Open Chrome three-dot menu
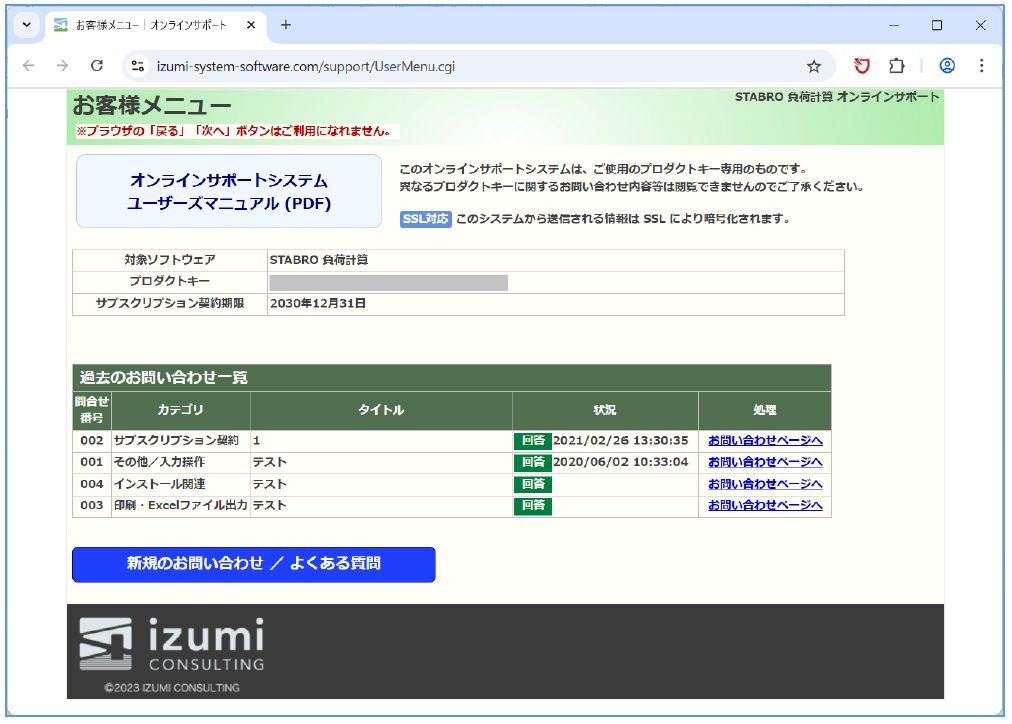The width and height of the screenshot is (1012, 724). (x=981, y=66)
